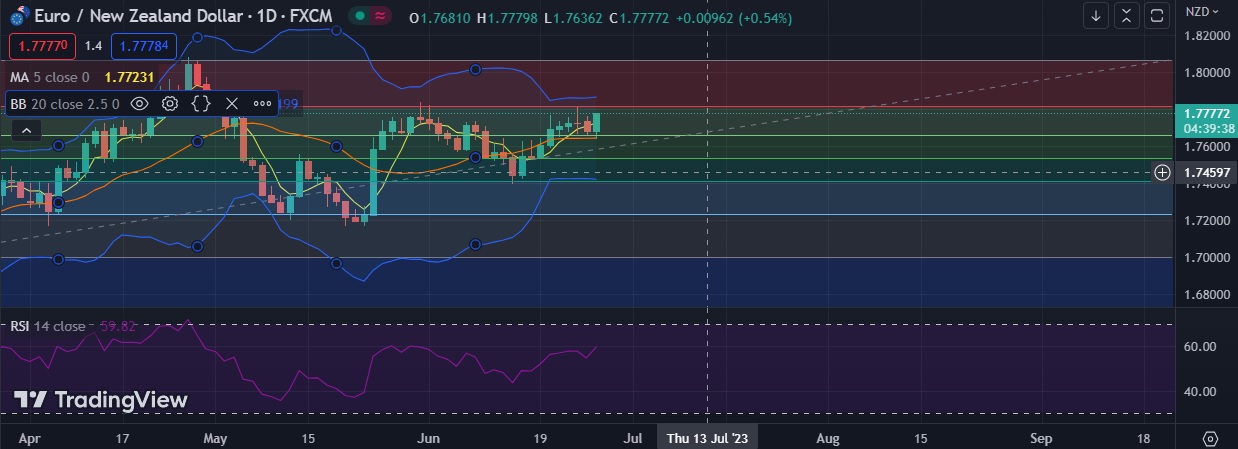Click the Thu 13 Jul '23 date label
Image resolution: width=1238 pixels, height=449 pixels.
pyautogui.click(x=707, y=438)
